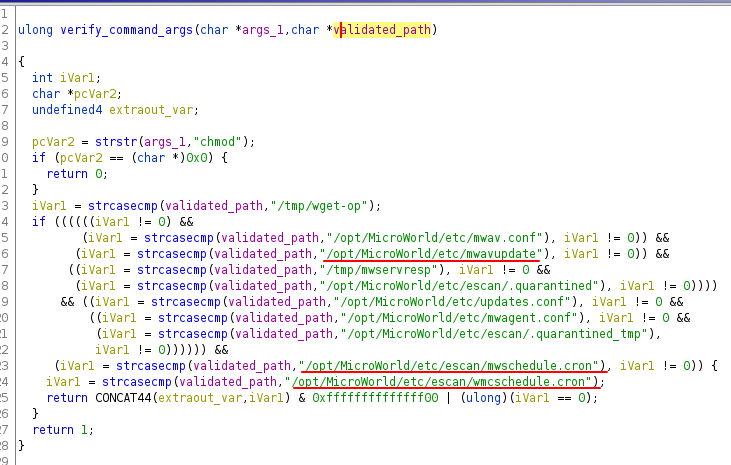Select the verify_command_args function name
731x465 pixels.
[x=126, y=30]
